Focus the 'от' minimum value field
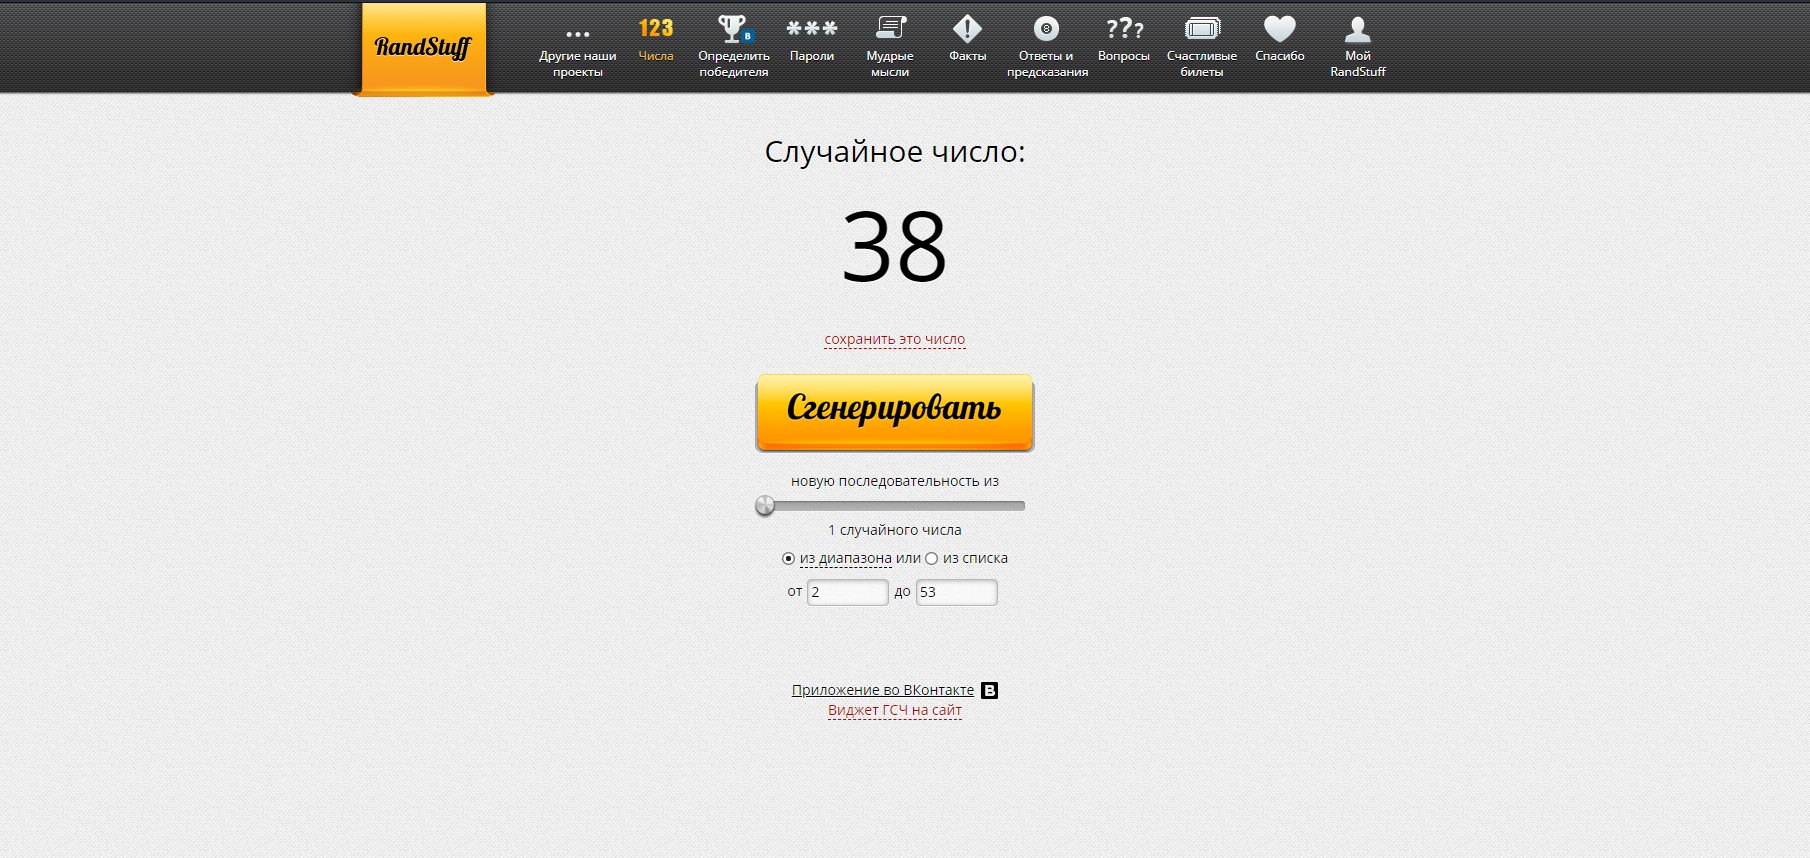1810x858 pixels. (x=848, y=592)
